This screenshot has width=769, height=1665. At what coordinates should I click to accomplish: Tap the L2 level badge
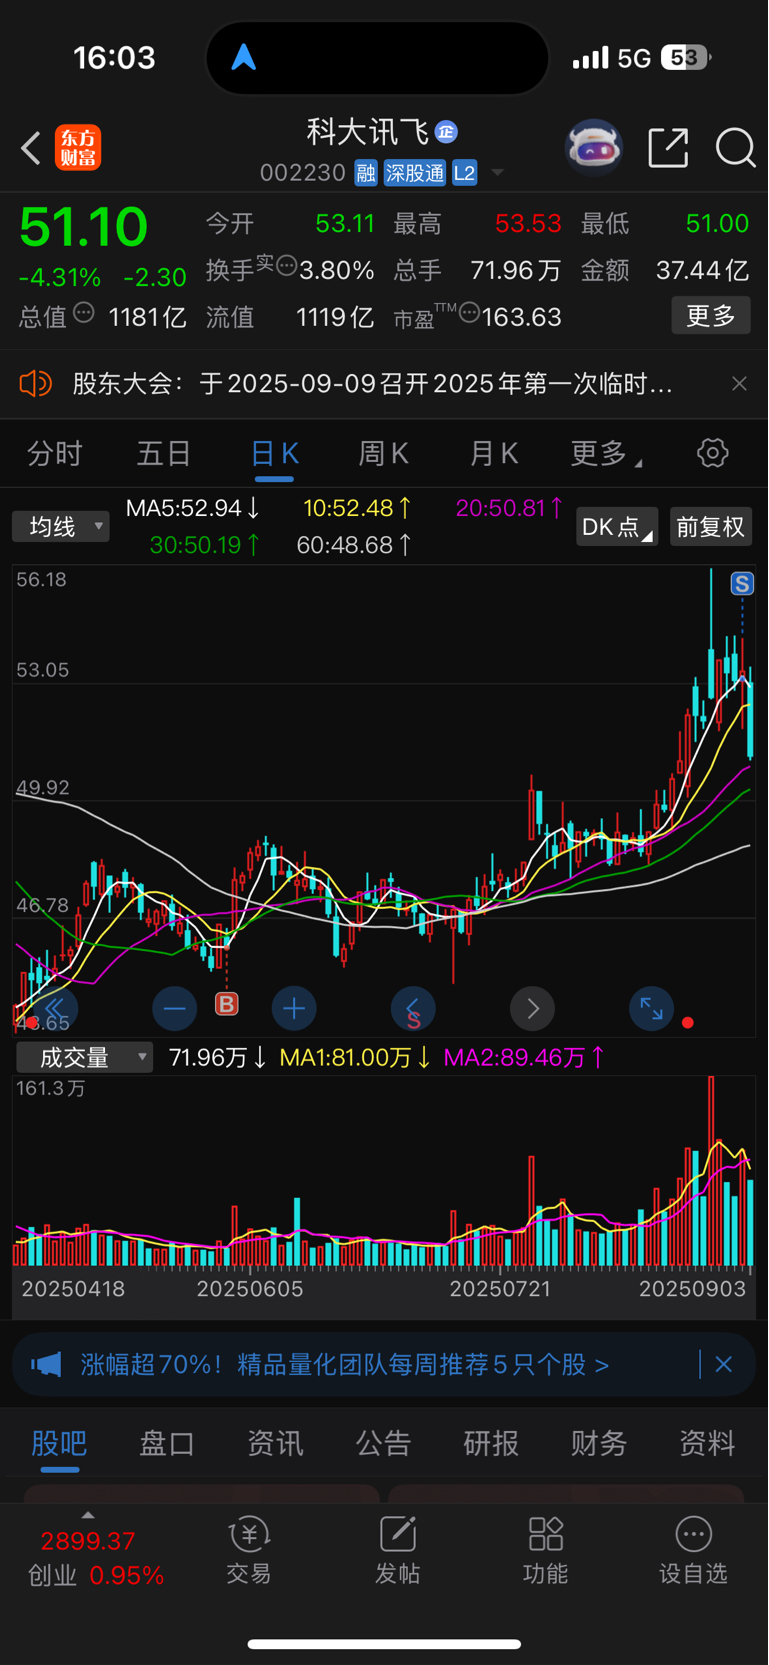(464, 173)
